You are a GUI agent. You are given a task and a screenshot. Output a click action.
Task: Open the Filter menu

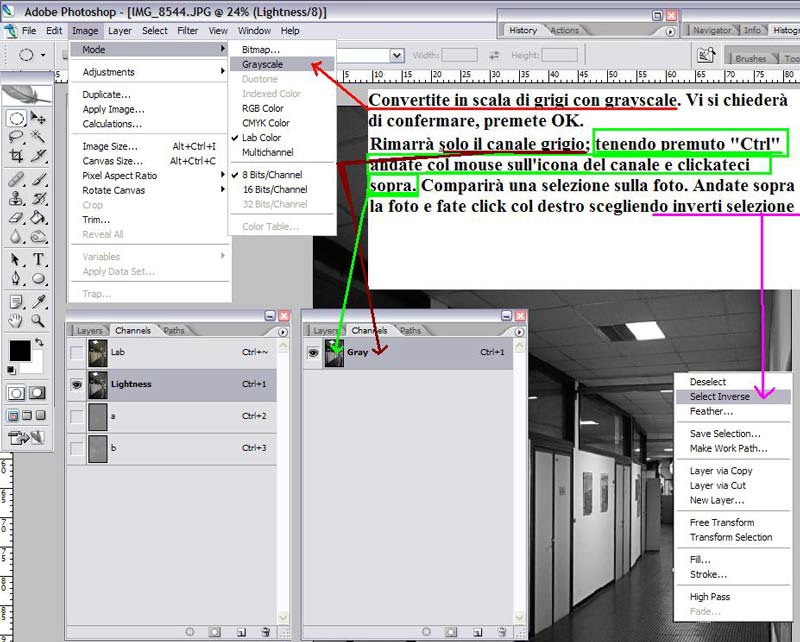pyautogui.click(x=187, y=31)
